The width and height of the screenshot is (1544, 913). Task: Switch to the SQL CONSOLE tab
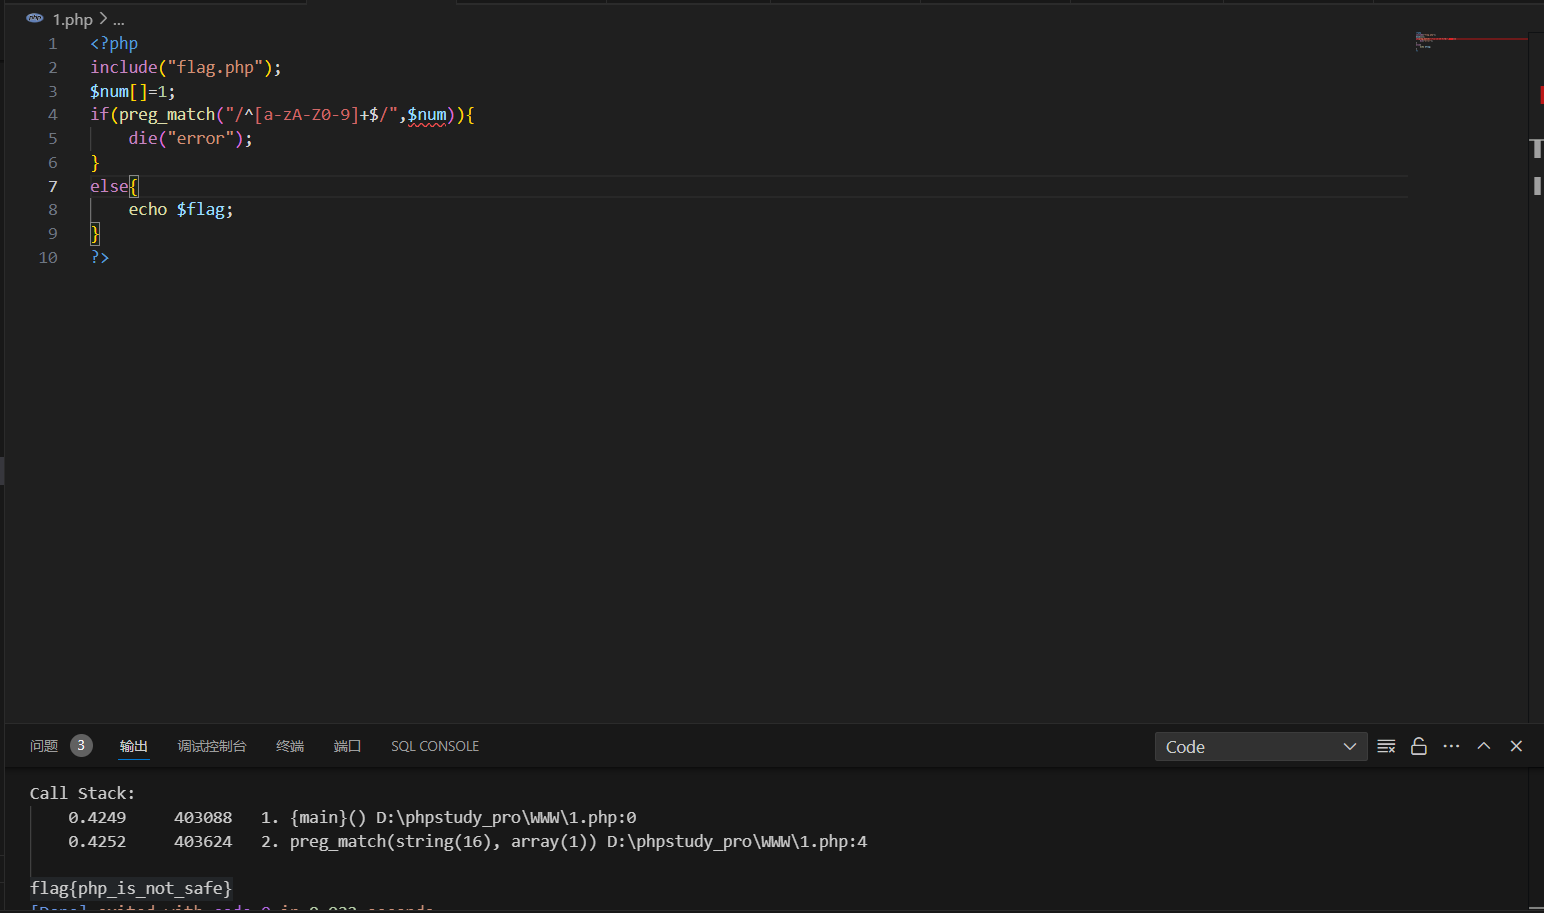coord(434,747)
